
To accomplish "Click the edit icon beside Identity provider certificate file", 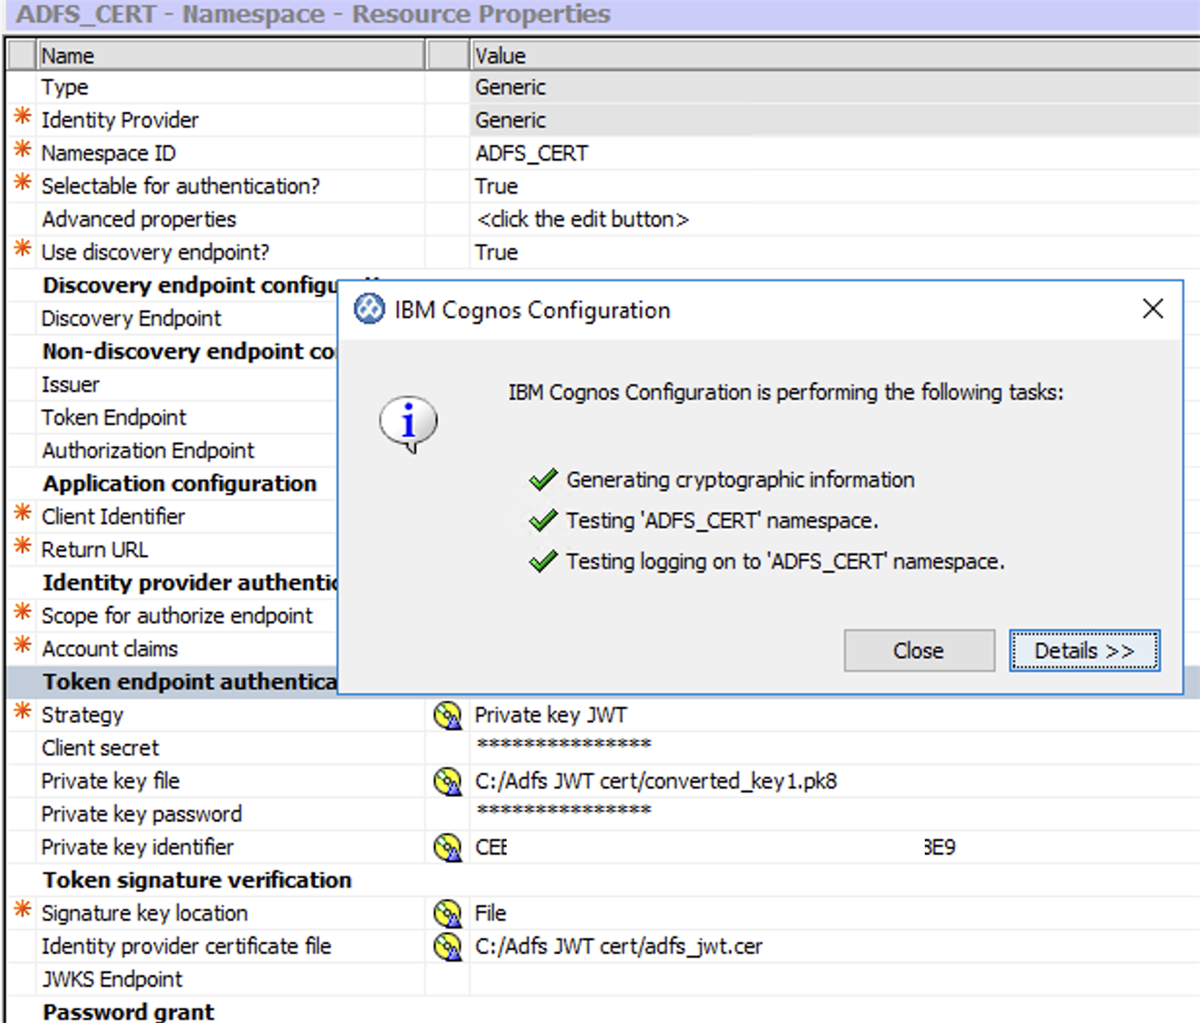I will point(447,946).
